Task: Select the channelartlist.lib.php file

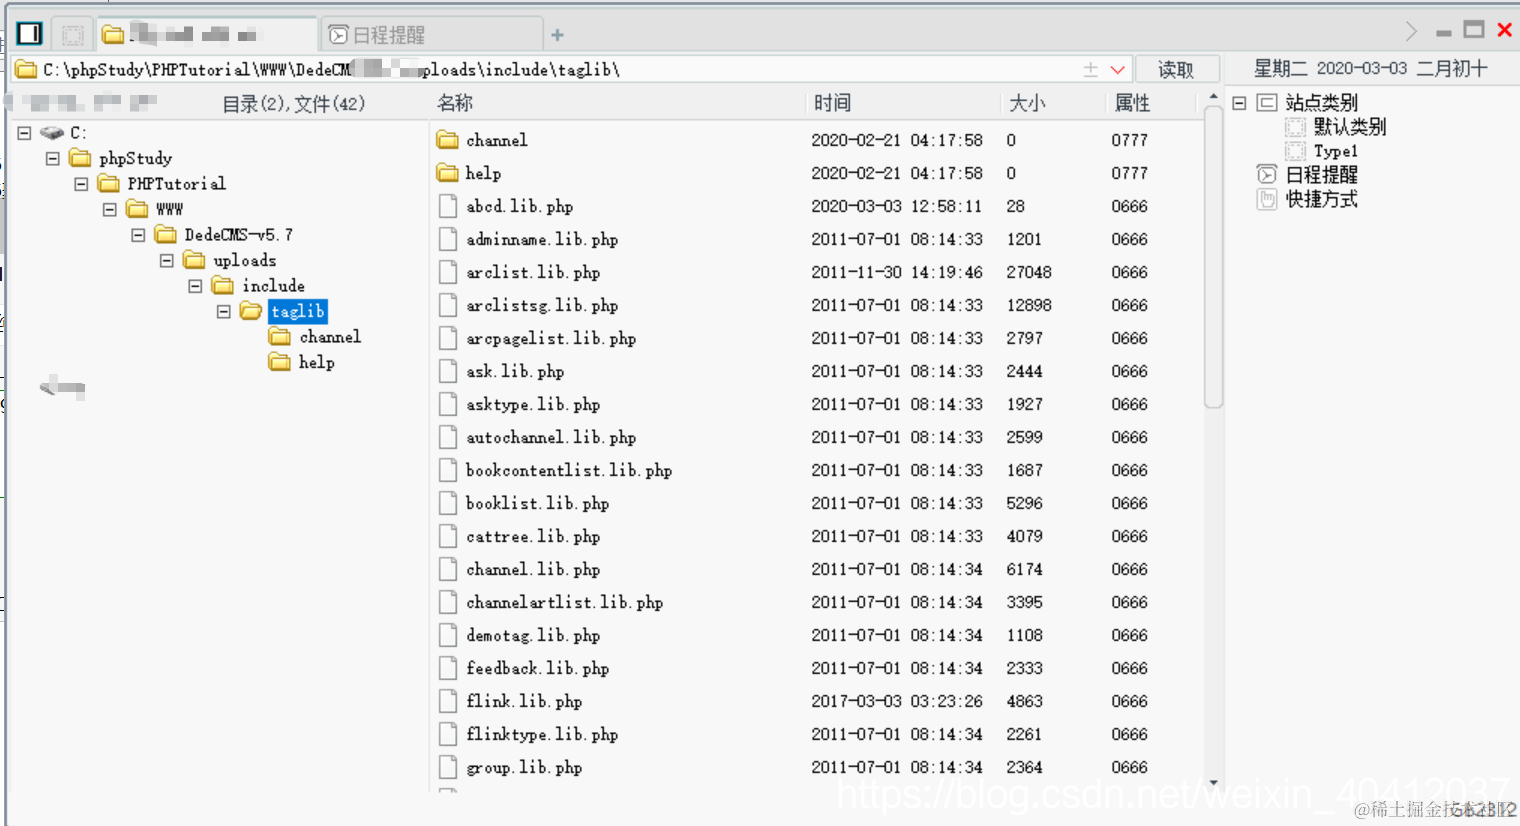Action: [x=564, y=602]
